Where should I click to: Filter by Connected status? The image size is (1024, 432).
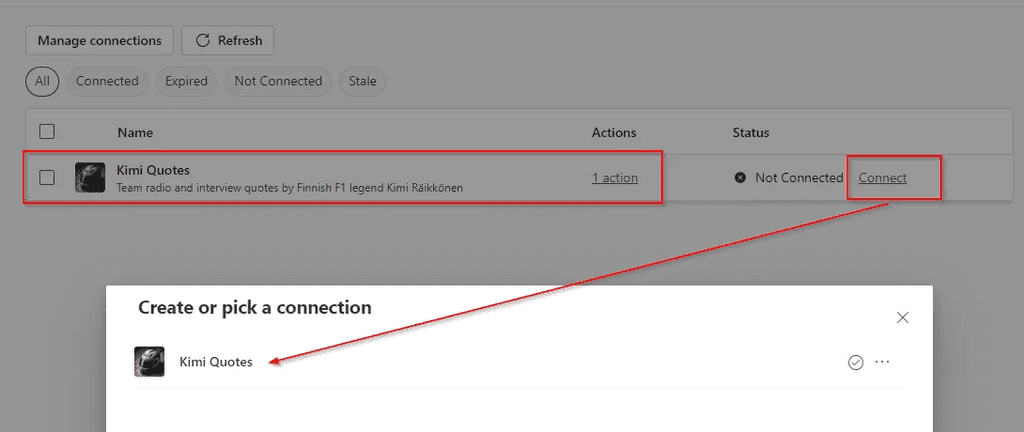pos(107,82)
